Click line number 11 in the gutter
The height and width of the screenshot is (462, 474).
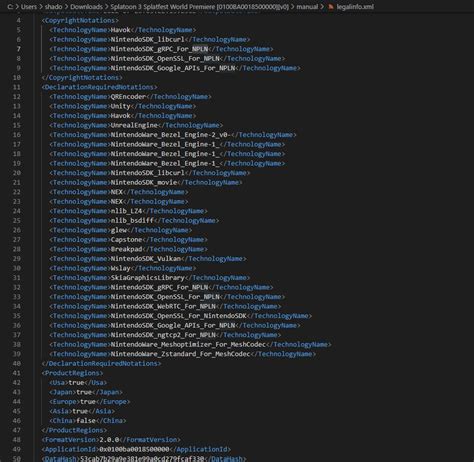(17, 87)
